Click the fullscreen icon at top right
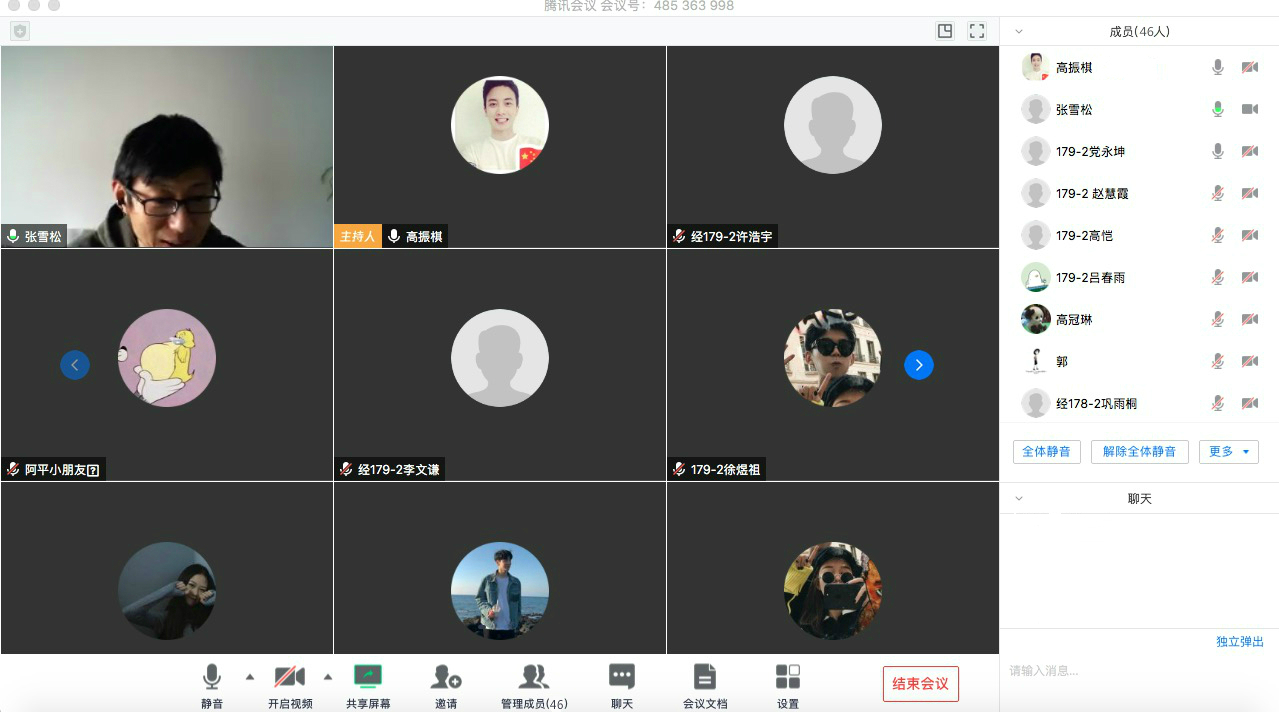 977,31
